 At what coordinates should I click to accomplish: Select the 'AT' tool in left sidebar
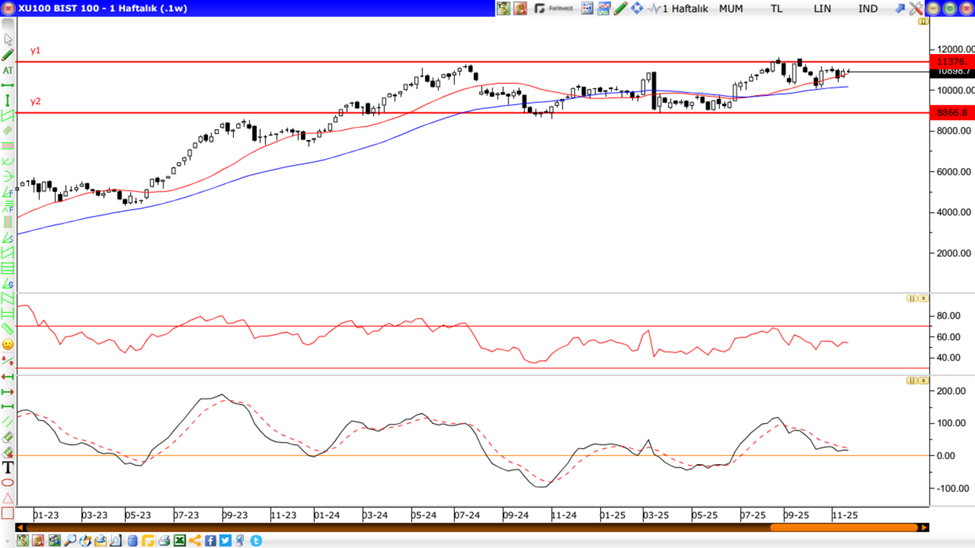(8, 71)
